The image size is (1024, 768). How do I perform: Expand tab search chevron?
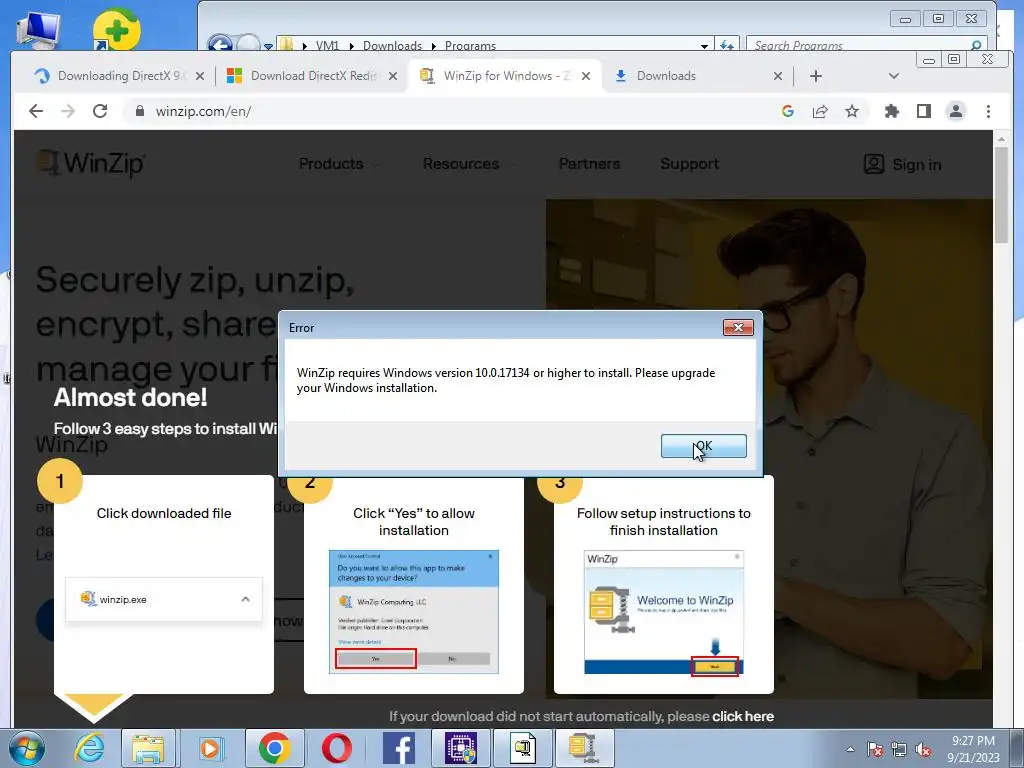tap(894, 76)
